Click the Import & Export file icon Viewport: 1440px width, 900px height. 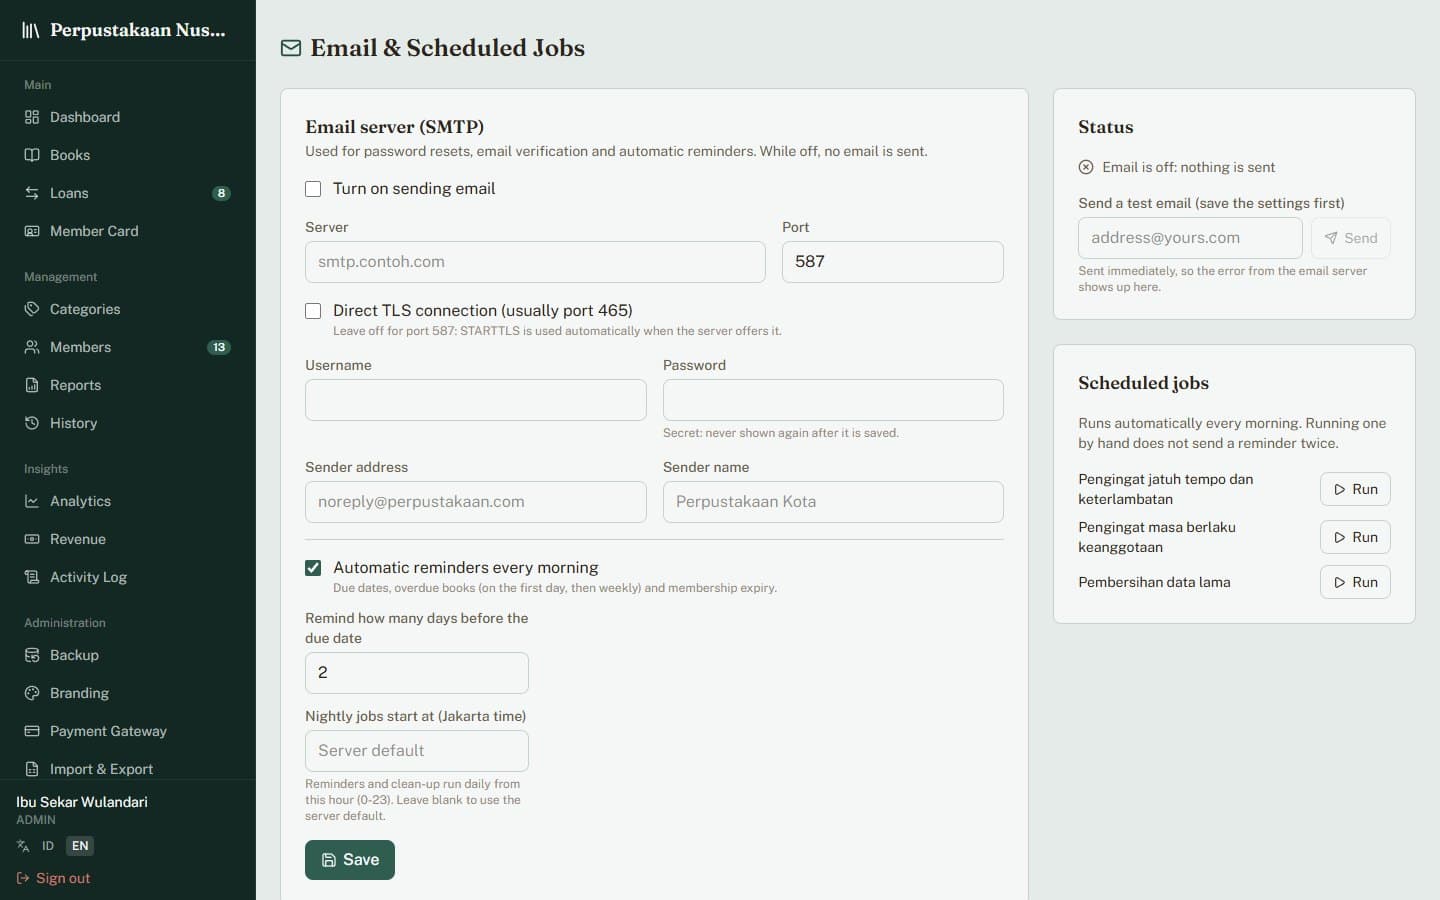click(32, 769)
